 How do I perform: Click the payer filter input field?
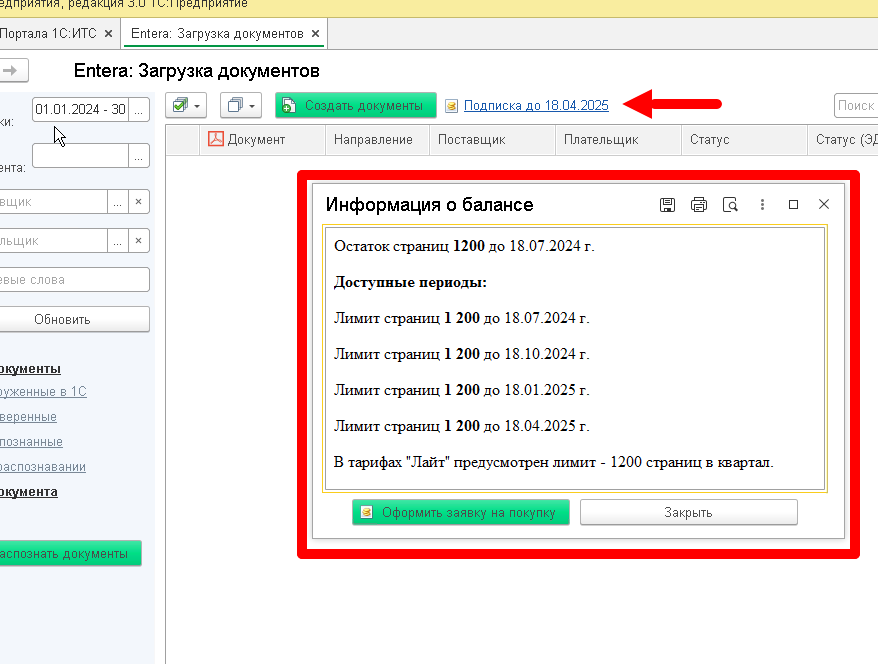click(x=53, y=241)
